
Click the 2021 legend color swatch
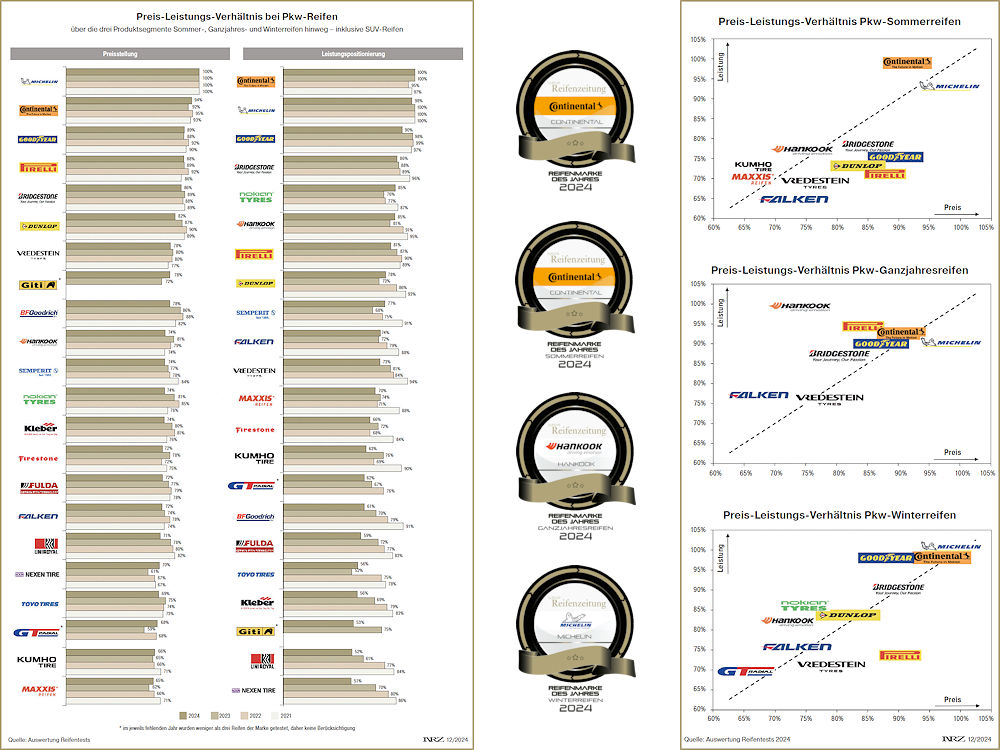(x=276, y=716)
